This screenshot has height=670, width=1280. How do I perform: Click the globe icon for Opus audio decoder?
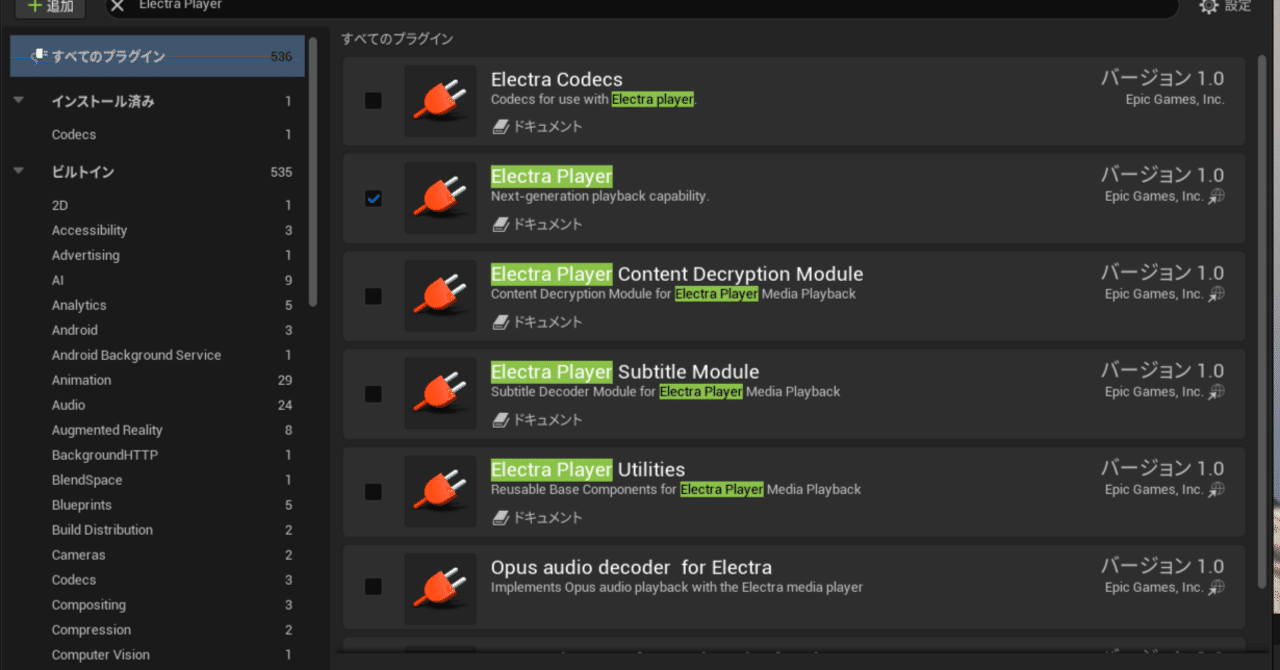(x=1217, y=587)
